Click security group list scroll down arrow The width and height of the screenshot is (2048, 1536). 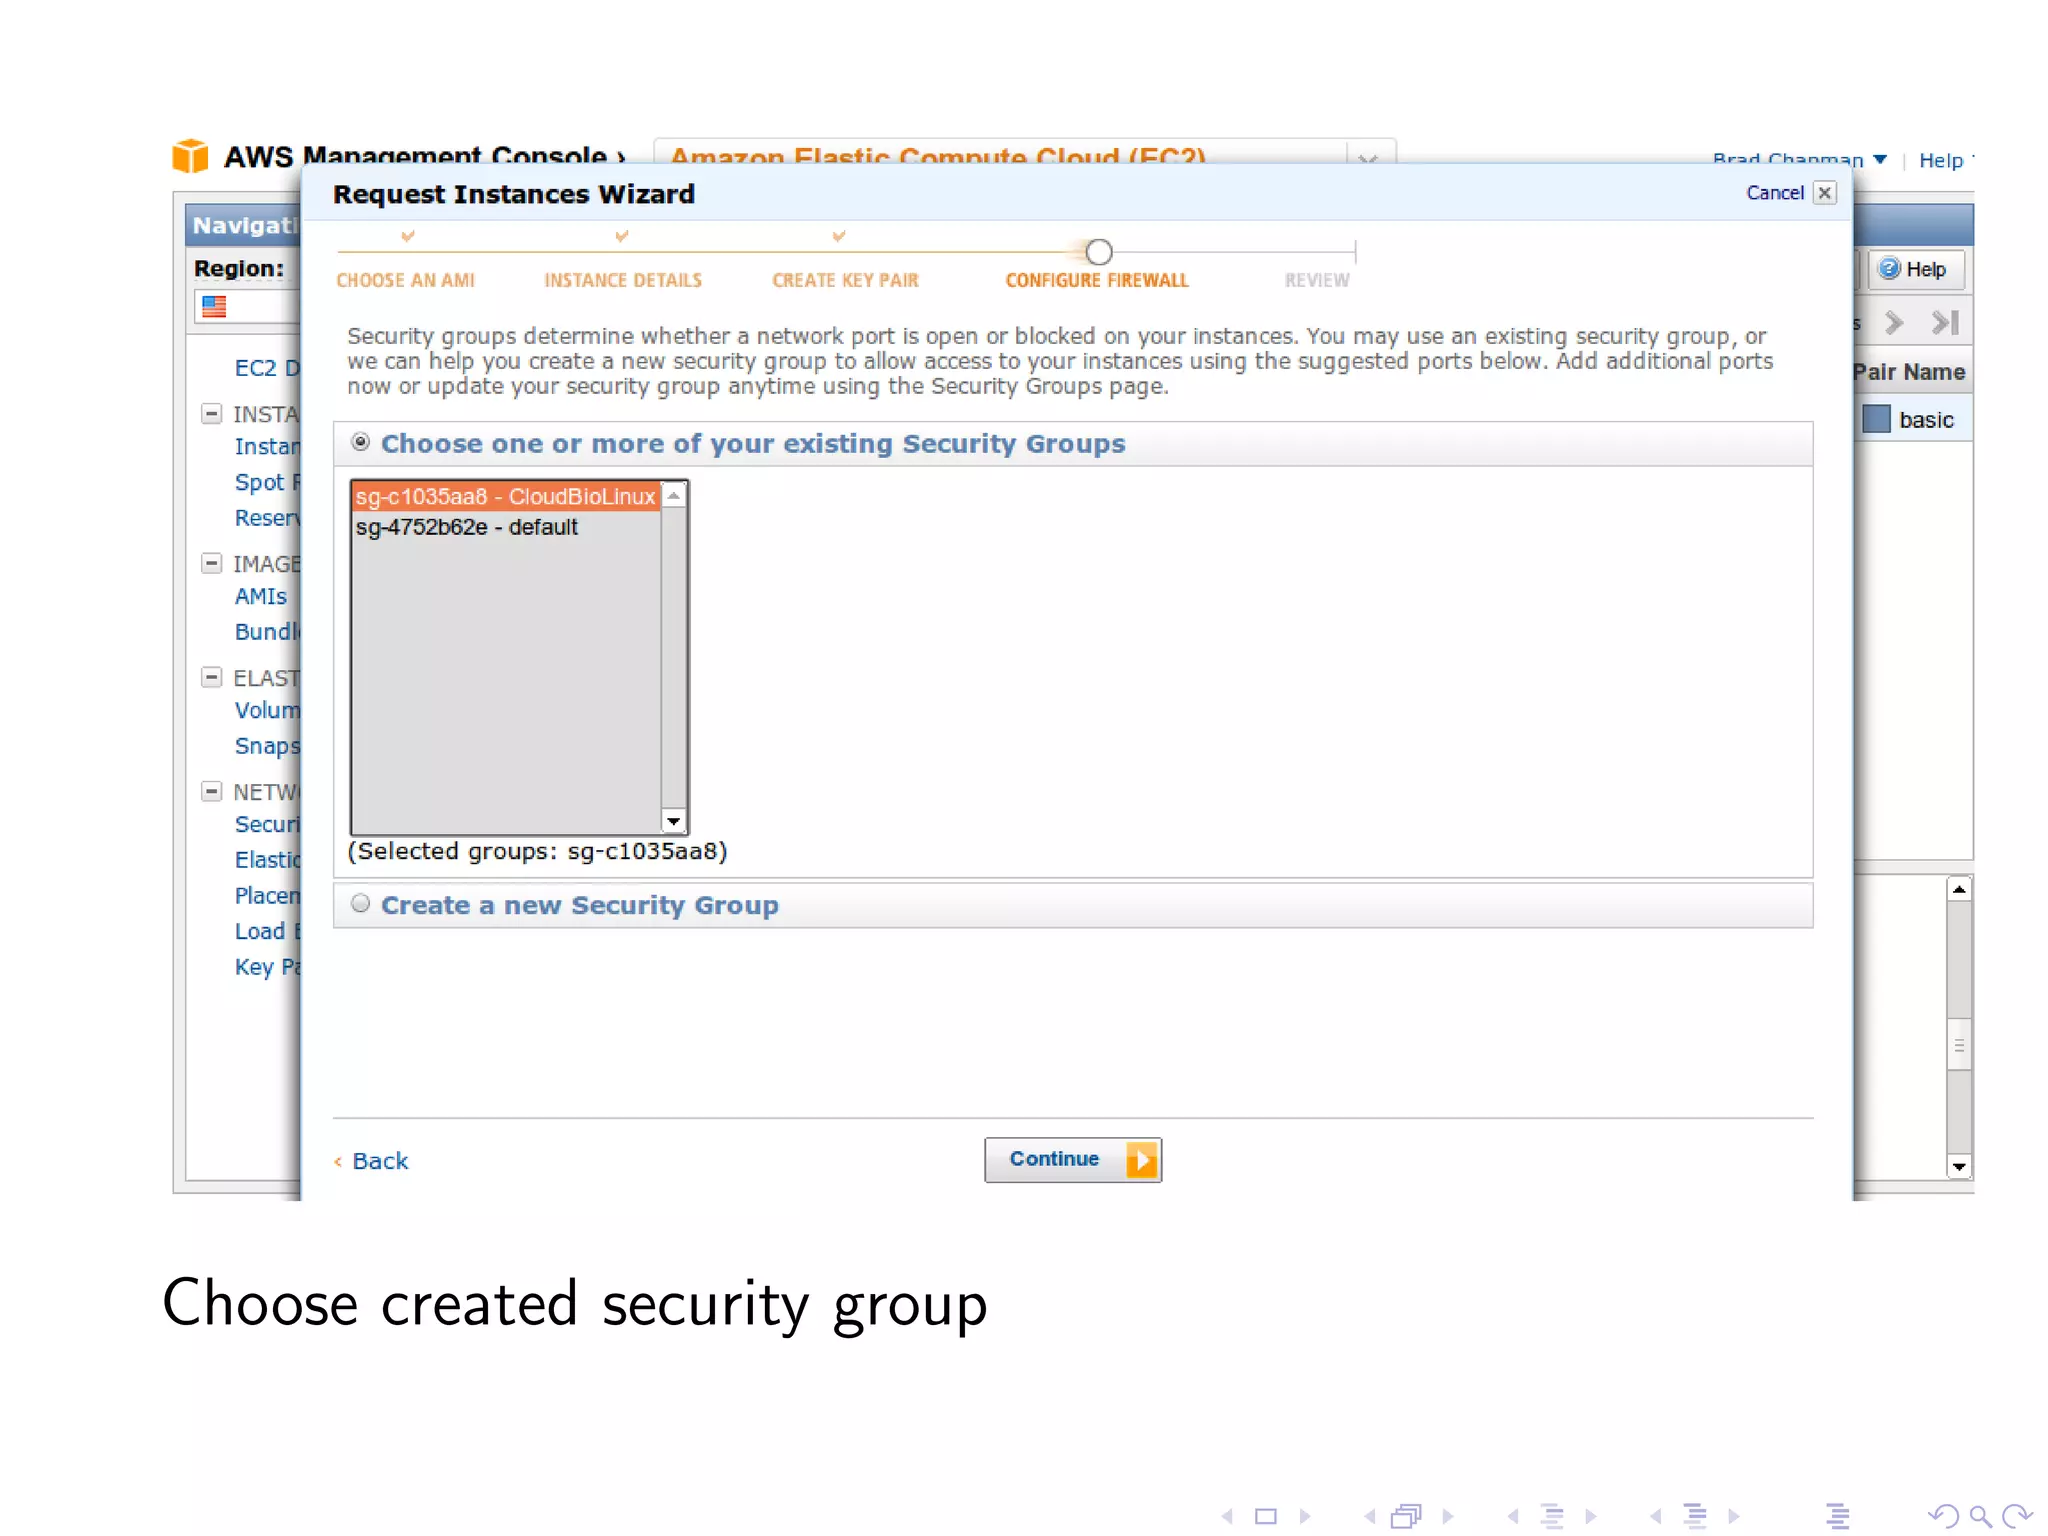point(674,821)
